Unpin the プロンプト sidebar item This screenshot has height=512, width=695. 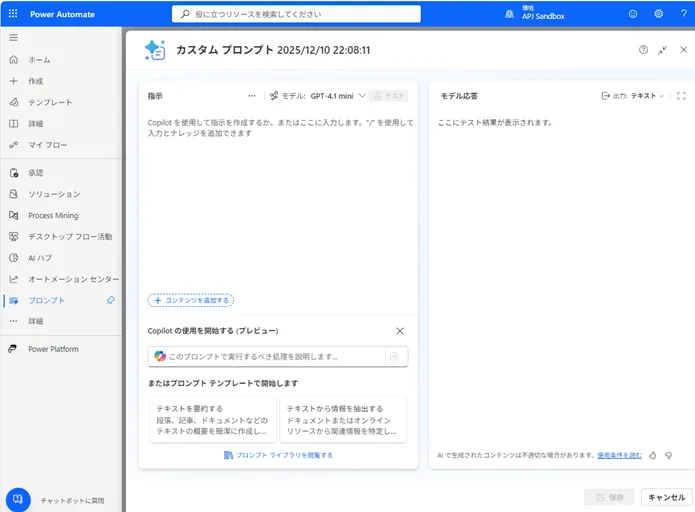point(110,300)
